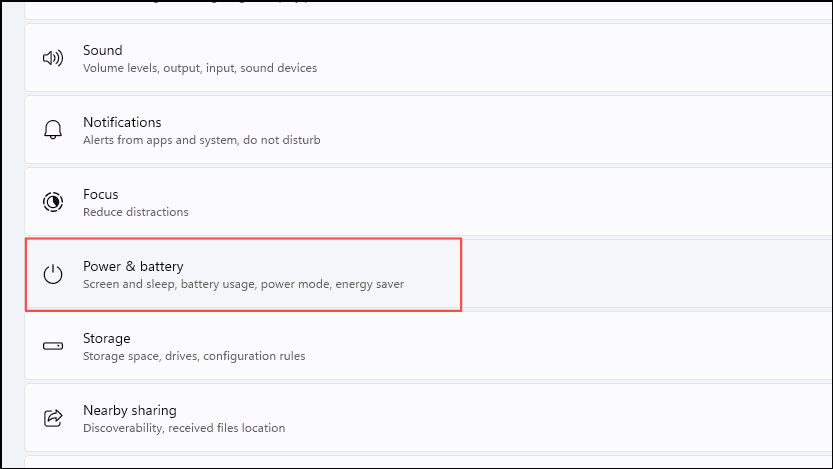Open the Focus settings page
The width and height of the screenshot is (833, 469).
[428, 202]
